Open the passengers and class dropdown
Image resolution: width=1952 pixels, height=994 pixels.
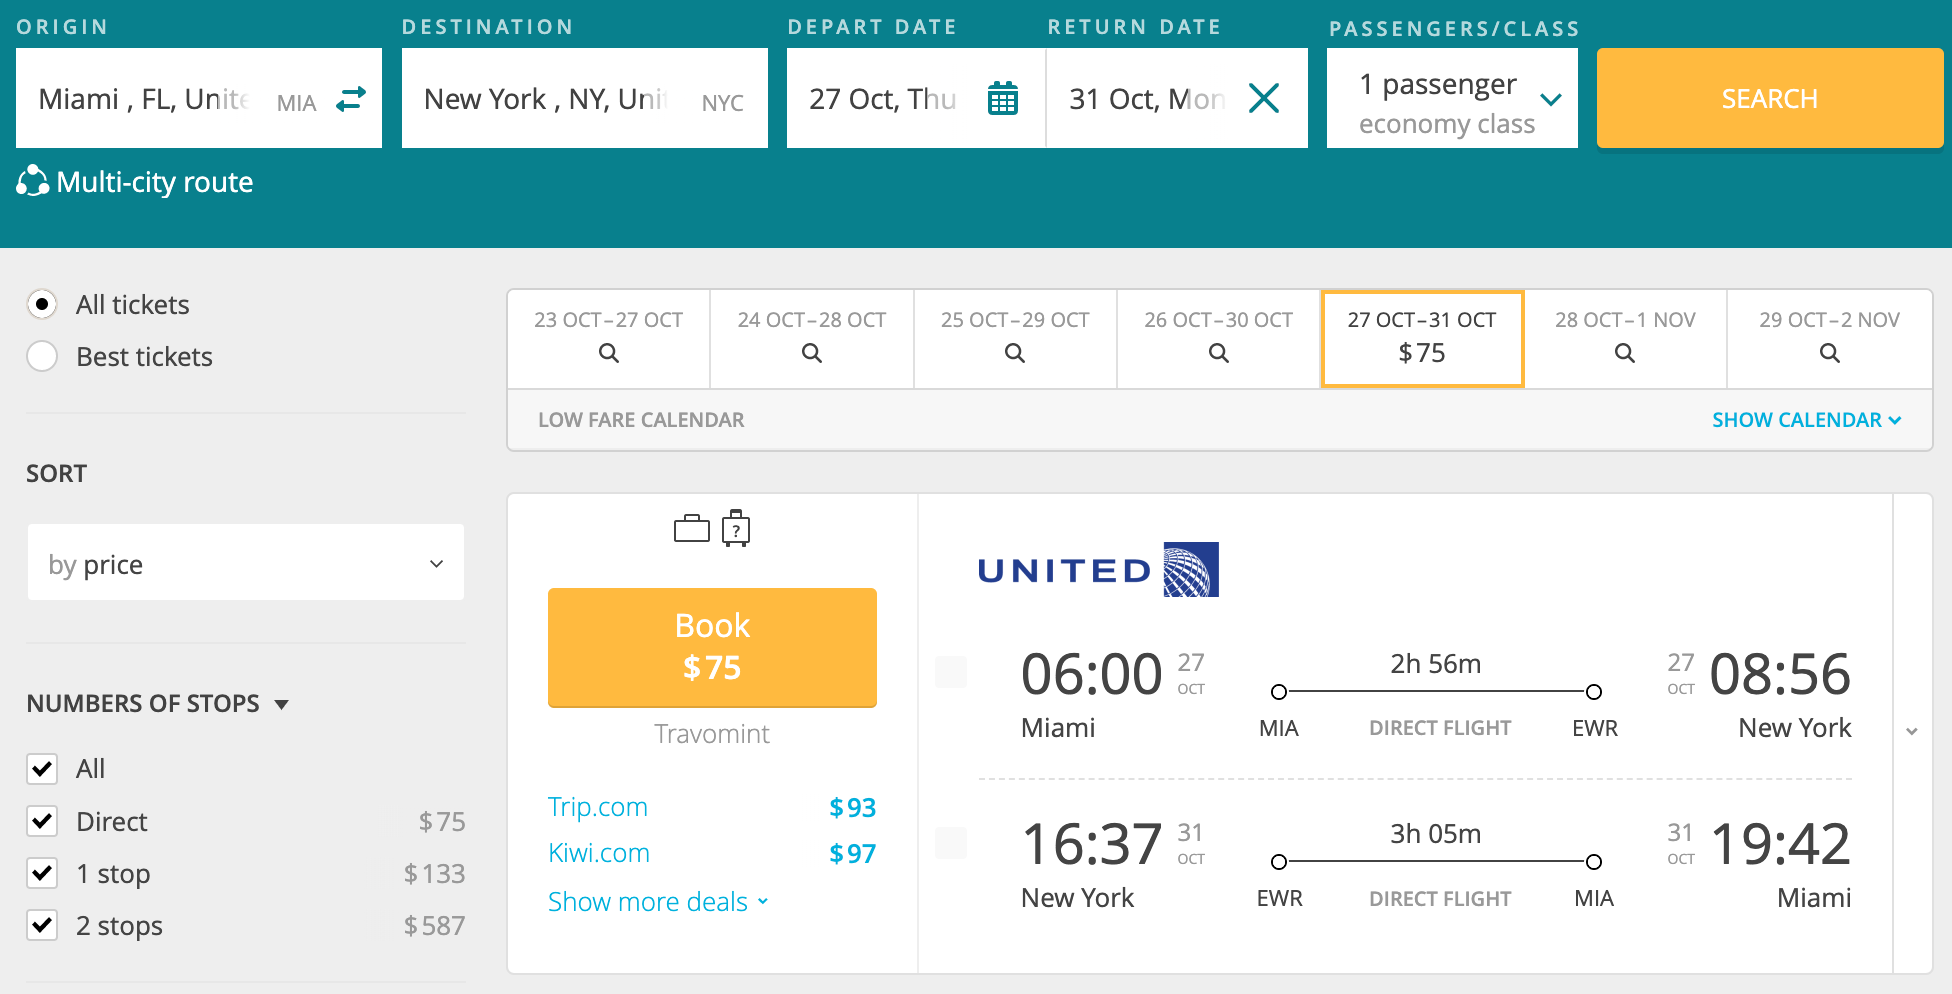[1452, 98]
